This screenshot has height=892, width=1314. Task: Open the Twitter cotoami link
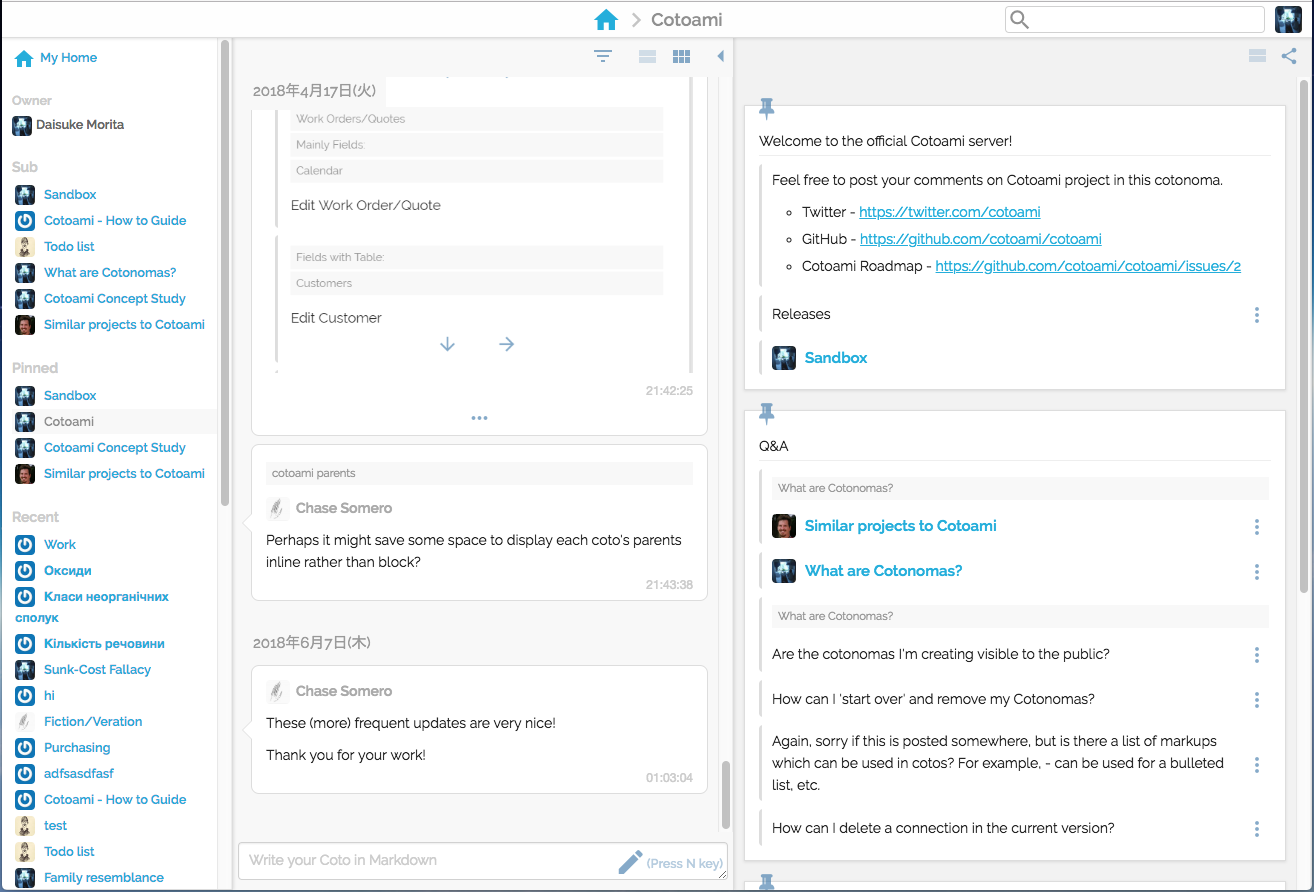point(950,212)
